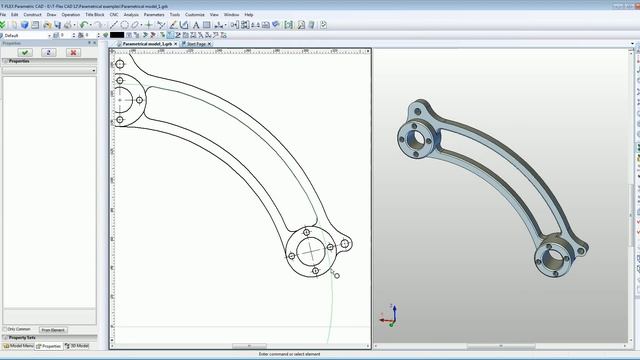Viewport: 640px width, 360px height.
Task: Click the From Element button
Action: click(x=53, y=330)
